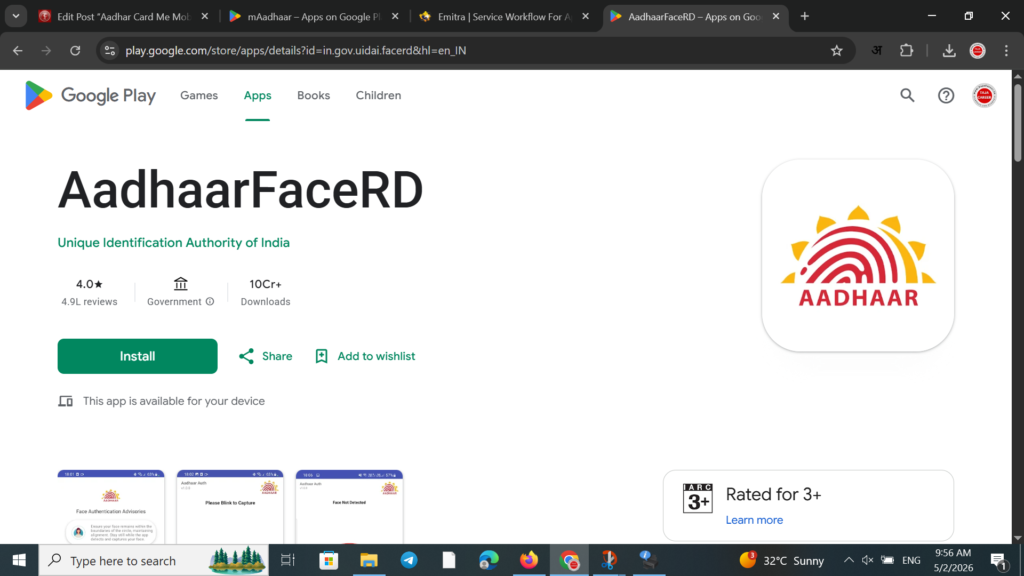This screenshot has height=576, width=1024.
Task: Open Chrome downloads icon
Action: pyautogui.click(x=949, y=50)
